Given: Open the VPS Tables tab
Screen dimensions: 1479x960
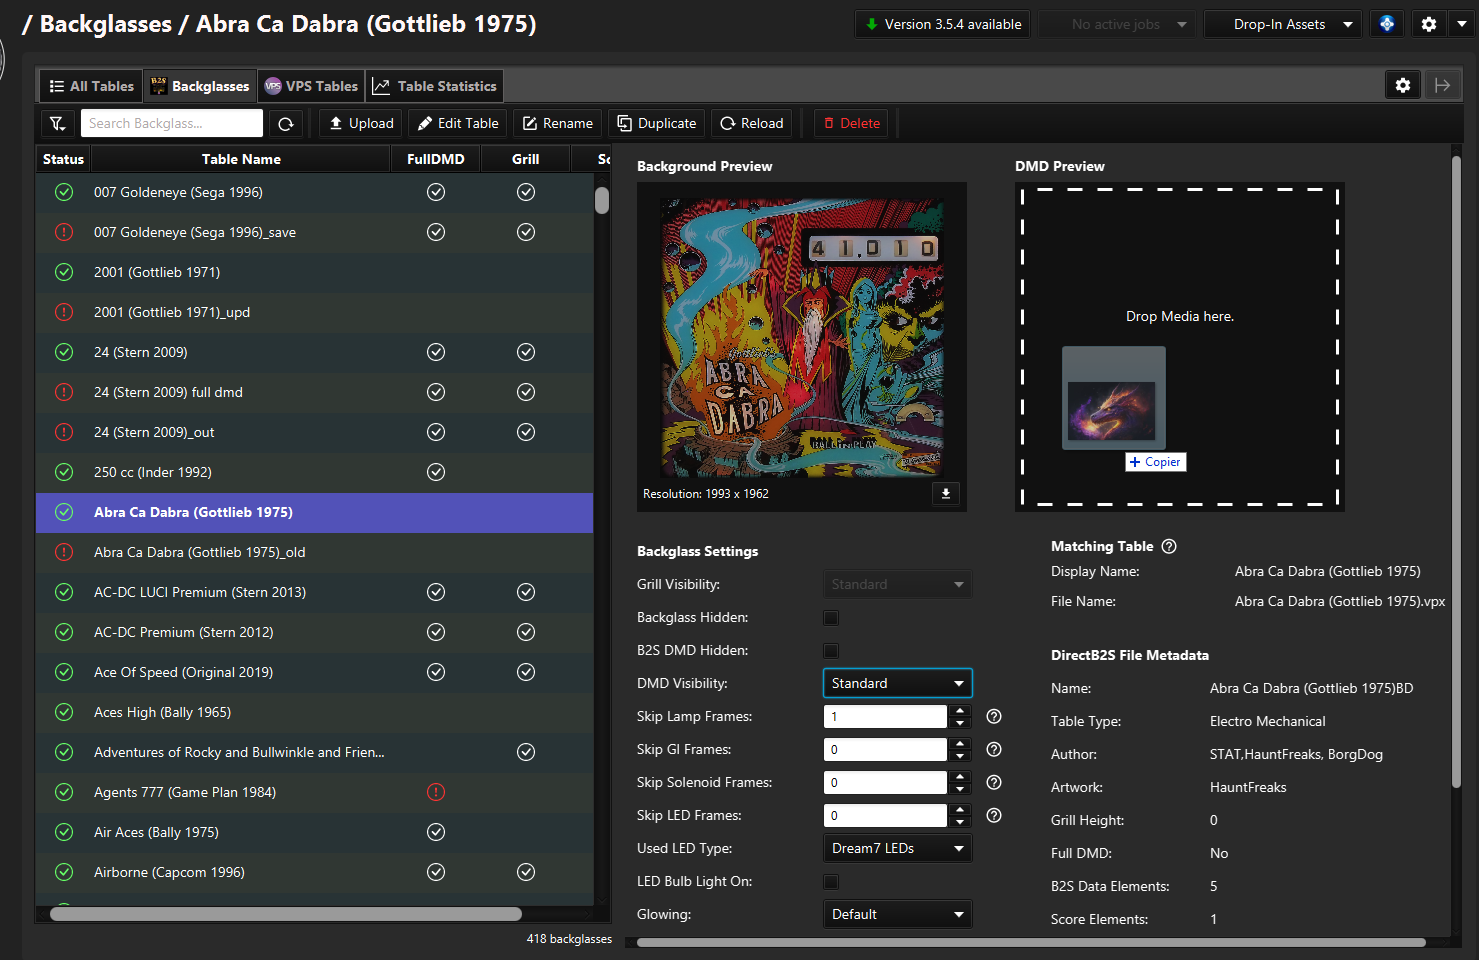Looking at the screenshot, I should coord(311,86).
